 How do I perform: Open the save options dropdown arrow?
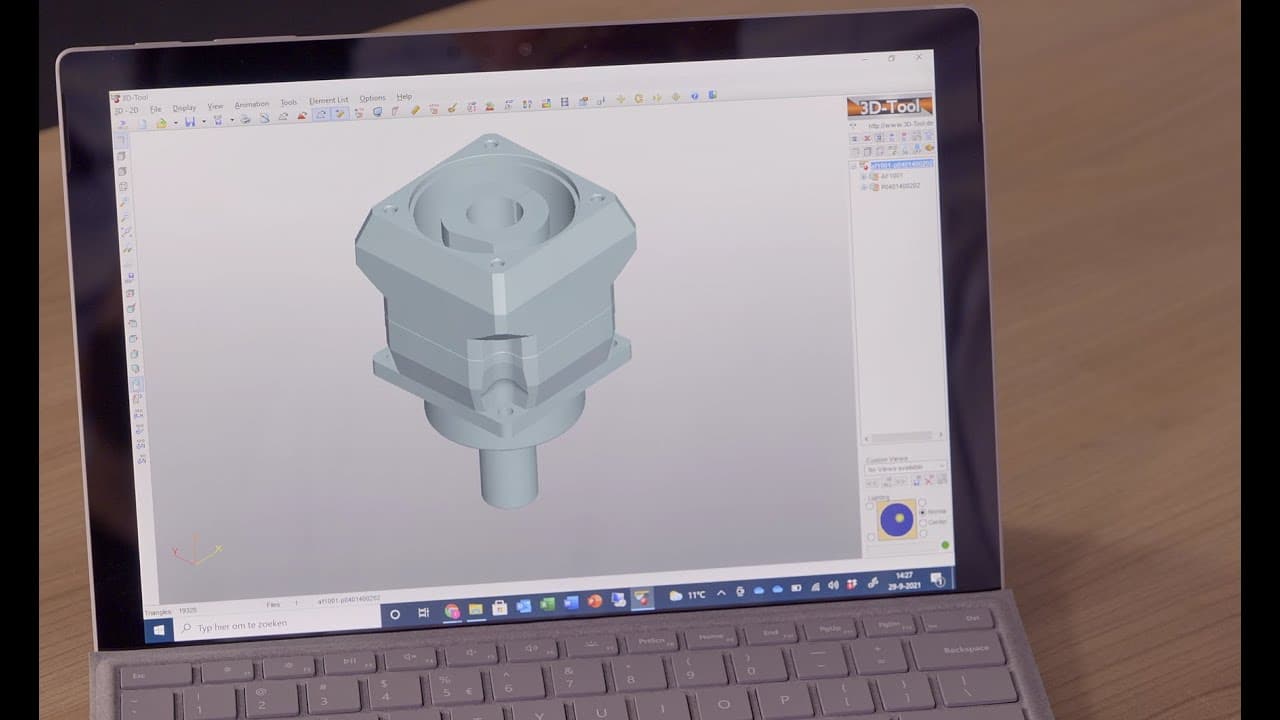[204, 121]
